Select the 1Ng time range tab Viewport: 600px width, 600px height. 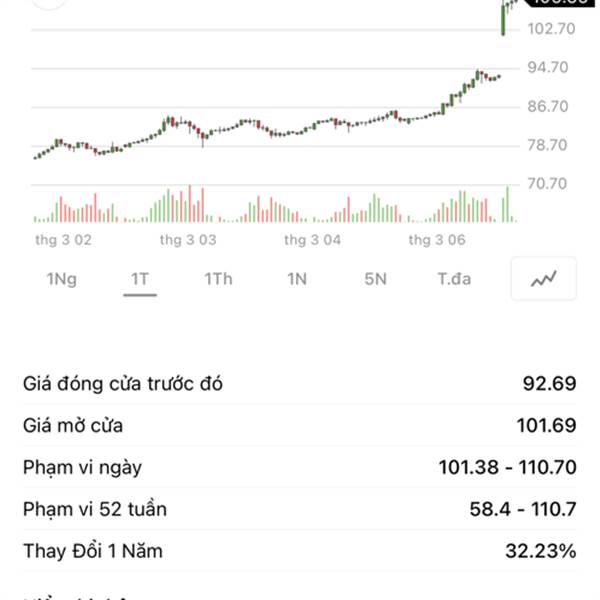61,279
